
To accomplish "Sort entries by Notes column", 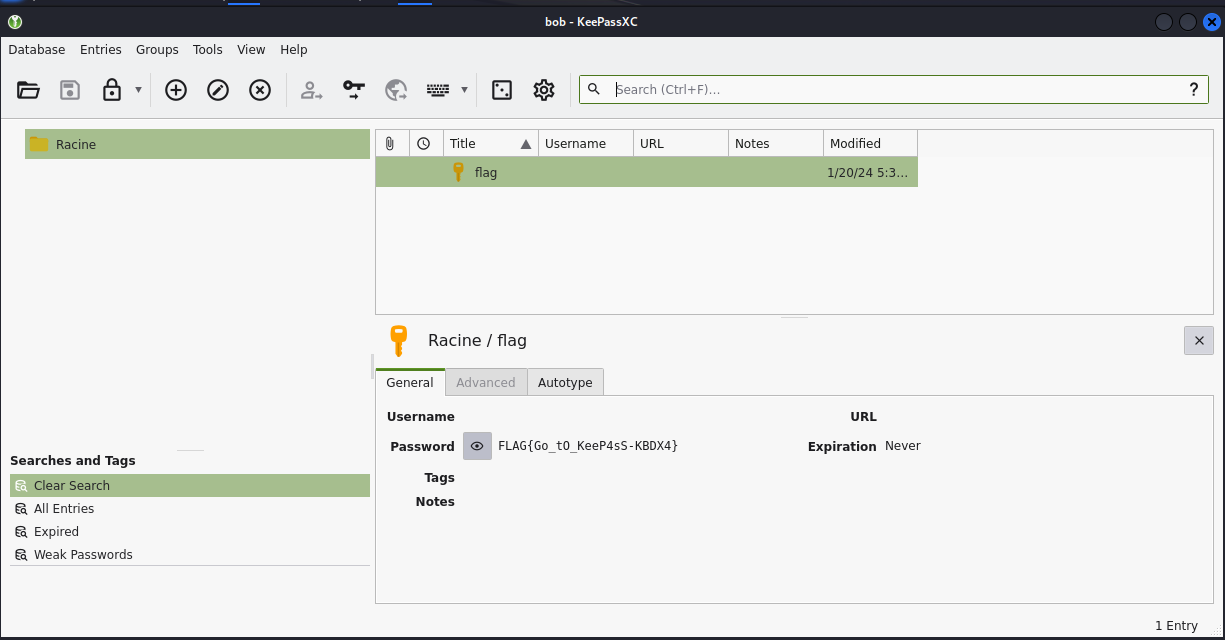I will click(x=776, y=143).
